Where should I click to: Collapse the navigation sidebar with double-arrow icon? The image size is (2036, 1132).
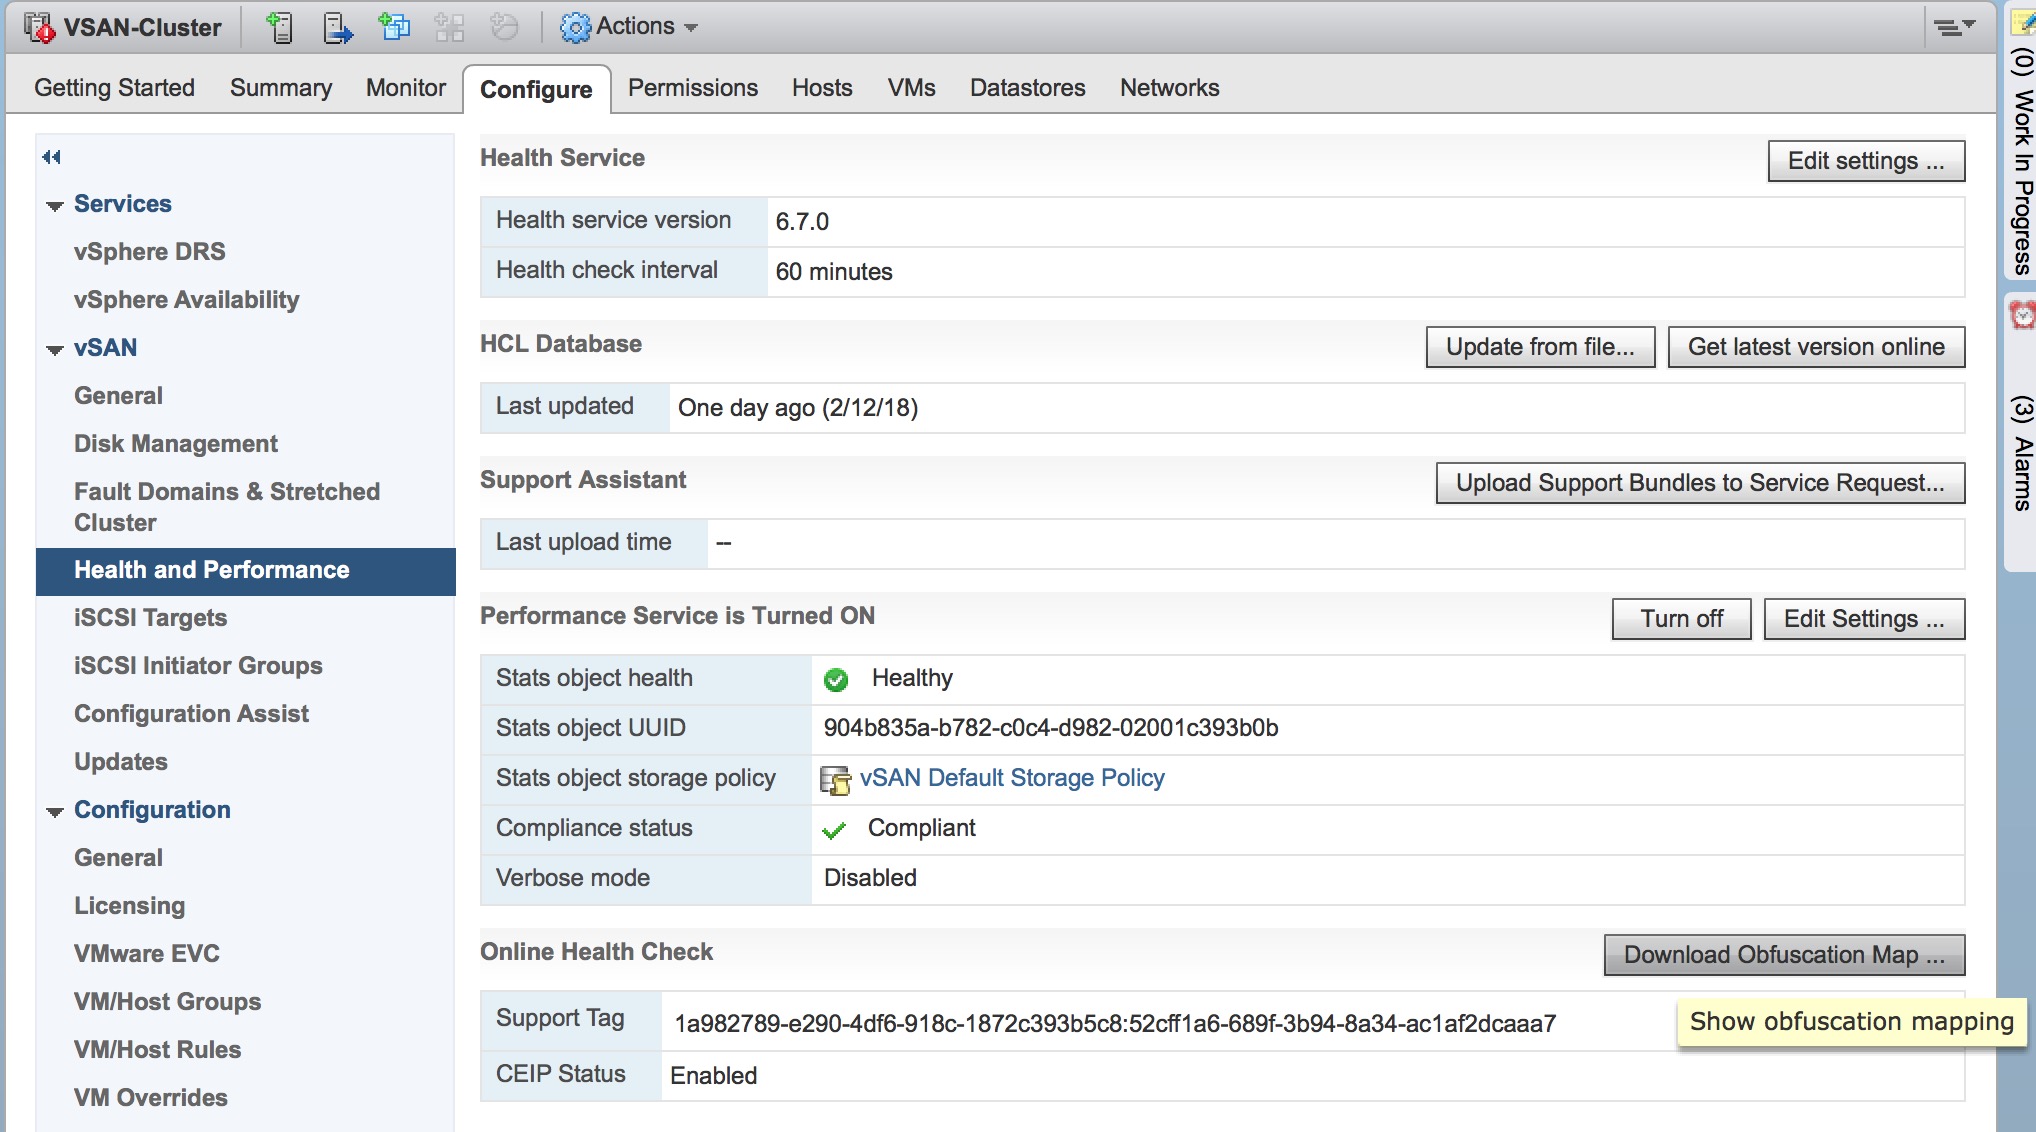(x=52, y=157)
